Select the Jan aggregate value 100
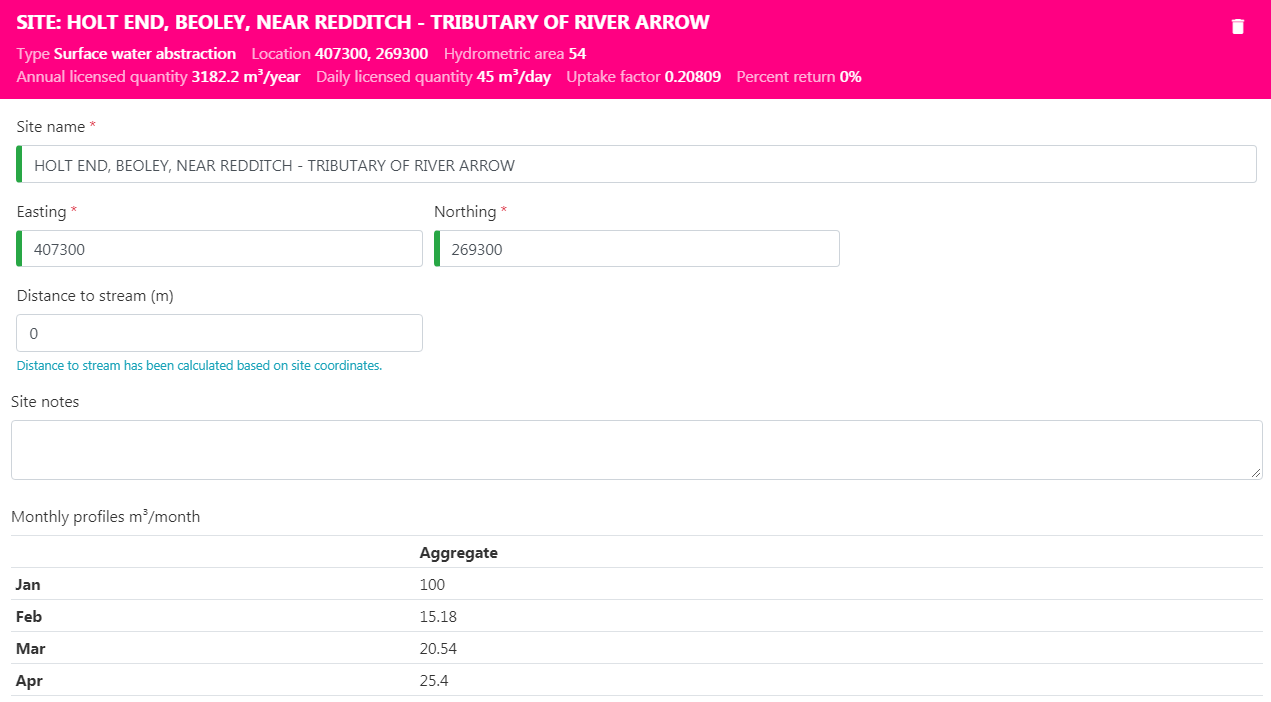 tap(432, 585)
